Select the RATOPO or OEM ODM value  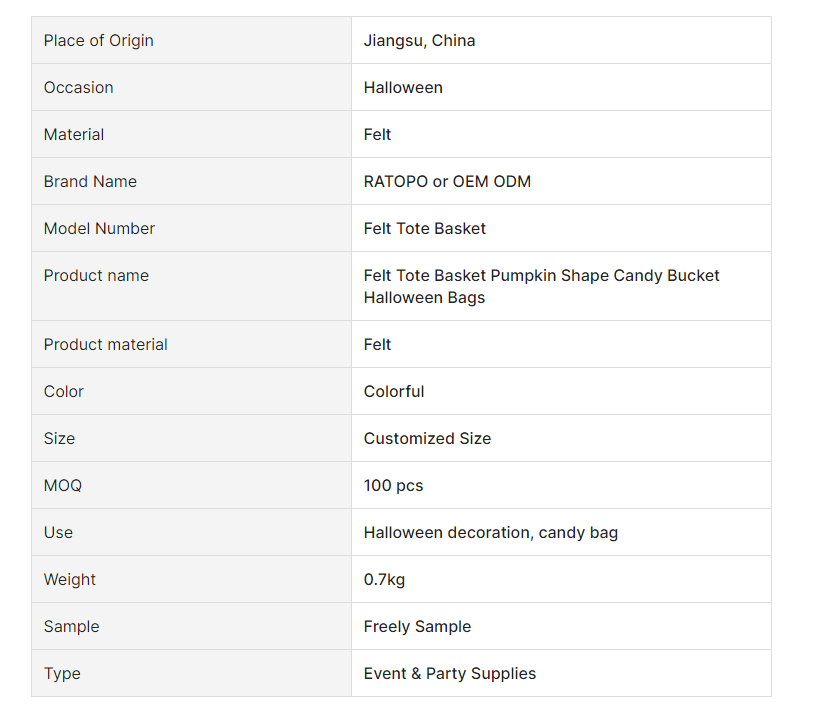tap(447, 182)
